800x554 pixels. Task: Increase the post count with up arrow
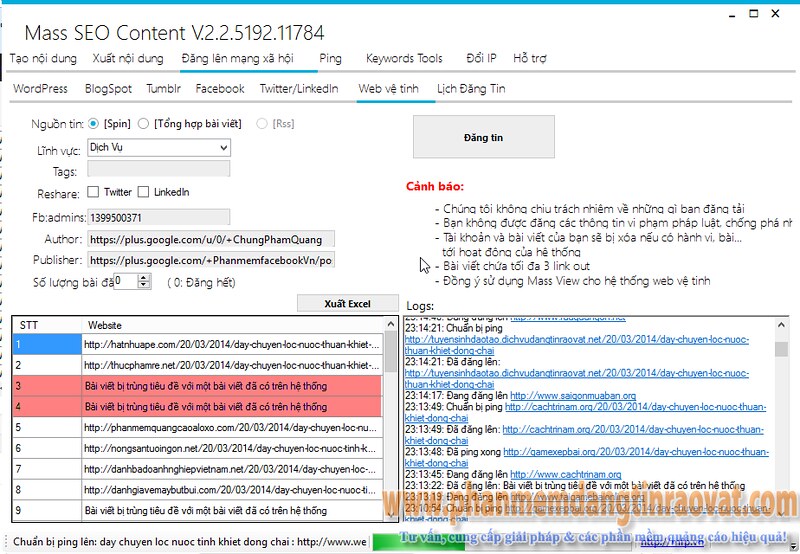(144, 278)
